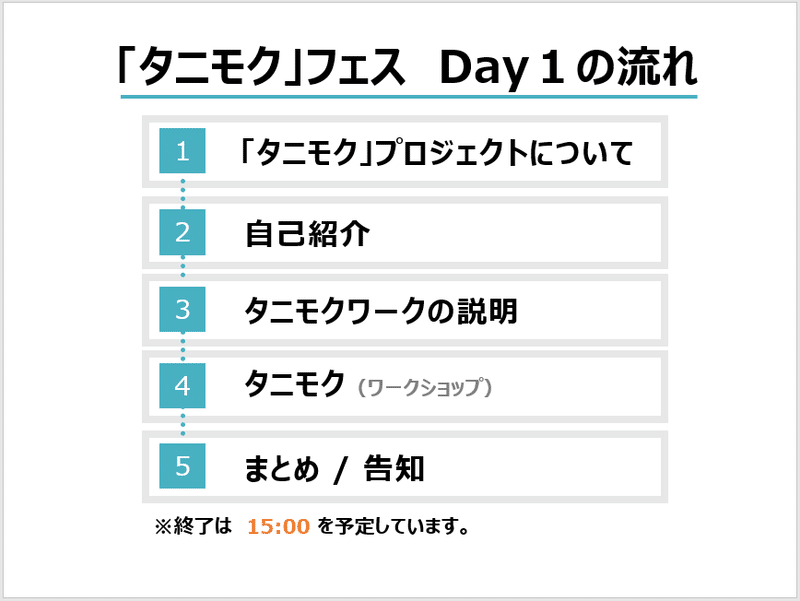Click the タニモク text in row 4

pos(295,384)
